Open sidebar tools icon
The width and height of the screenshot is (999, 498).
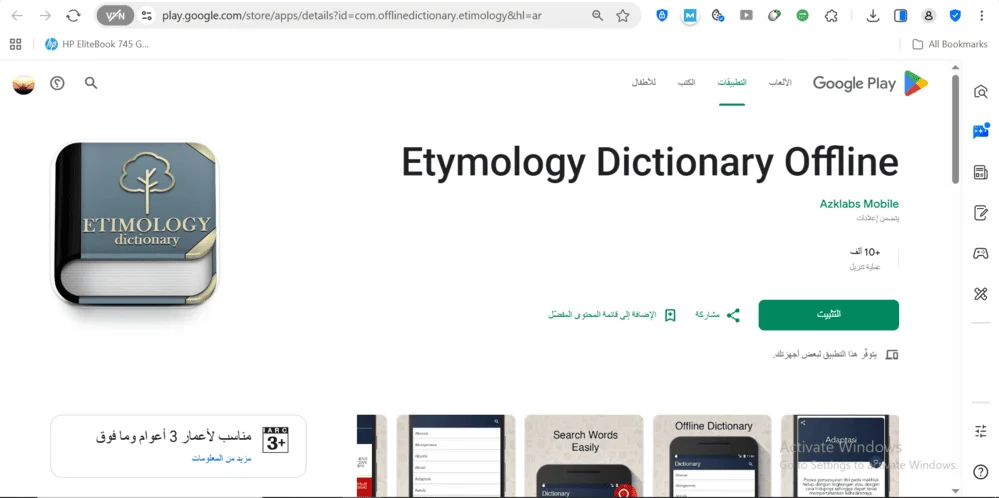tap(981, 294)
